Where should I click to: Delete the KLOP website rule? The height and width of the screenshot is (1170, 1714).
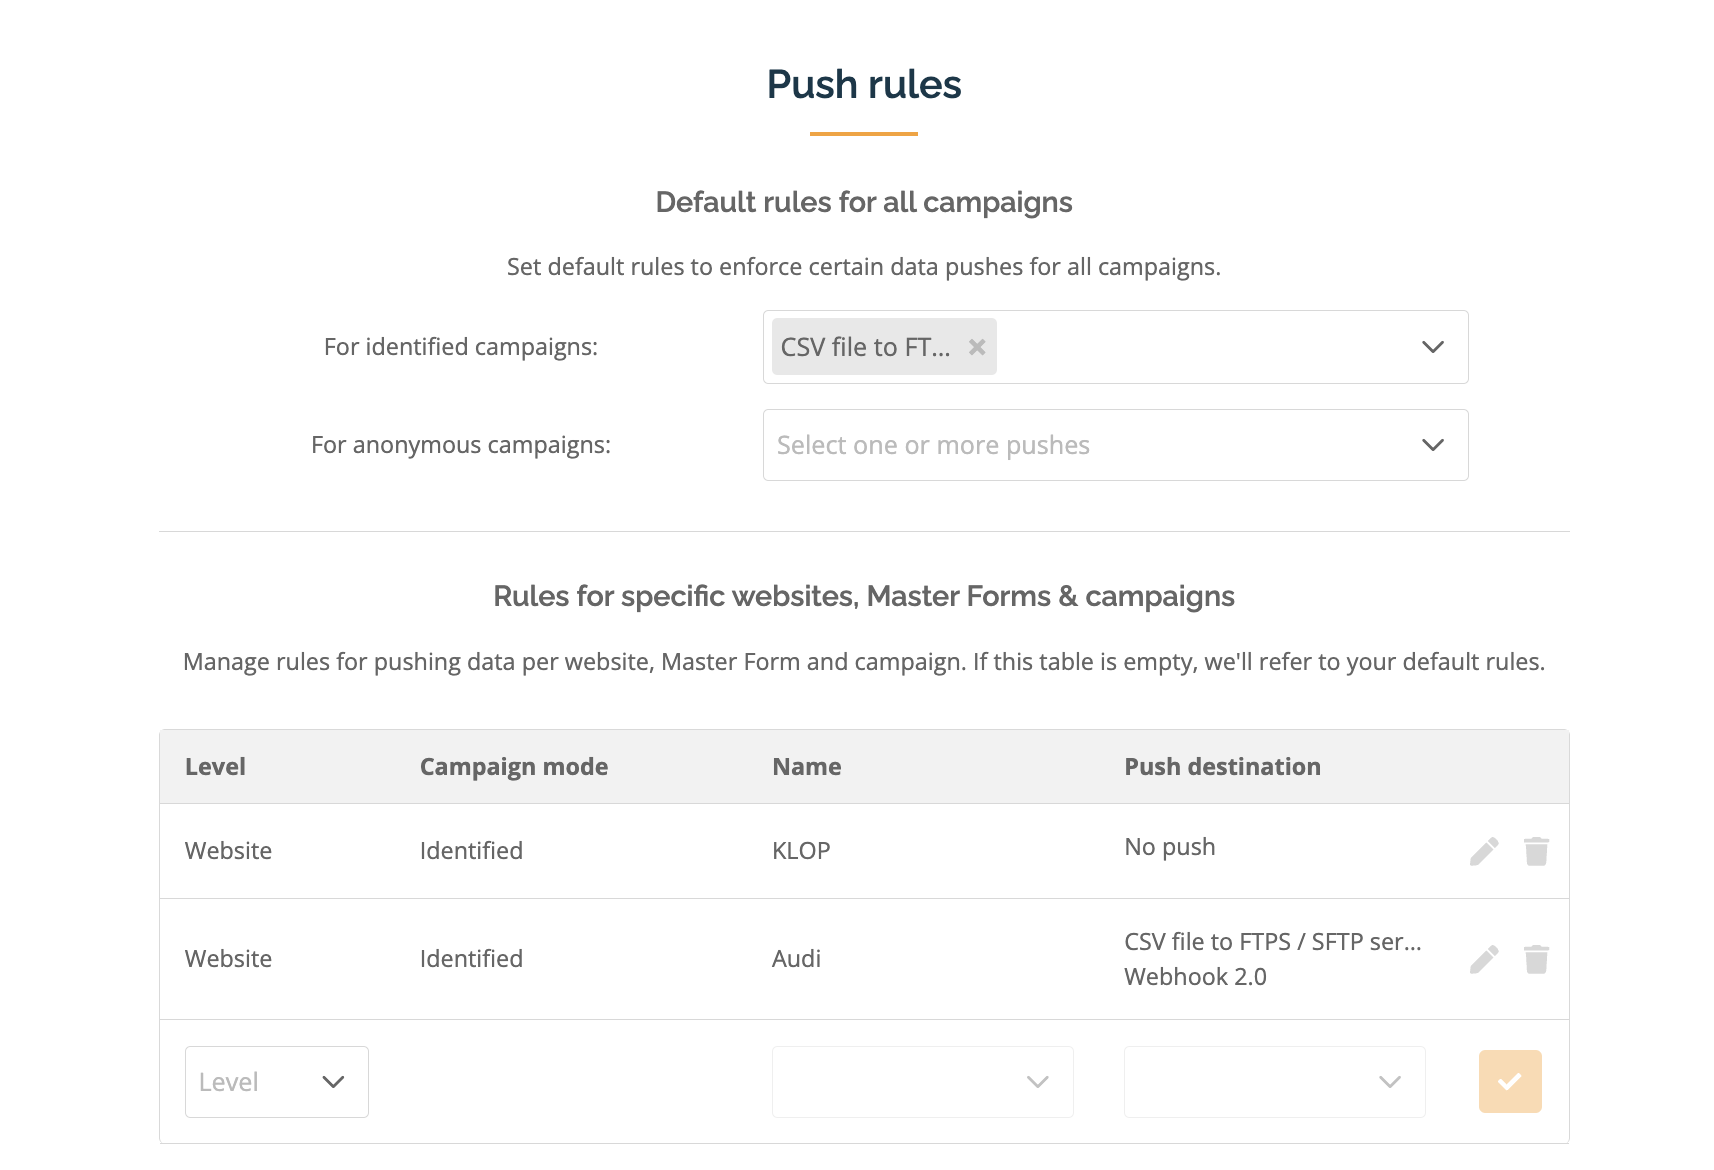1536,851
